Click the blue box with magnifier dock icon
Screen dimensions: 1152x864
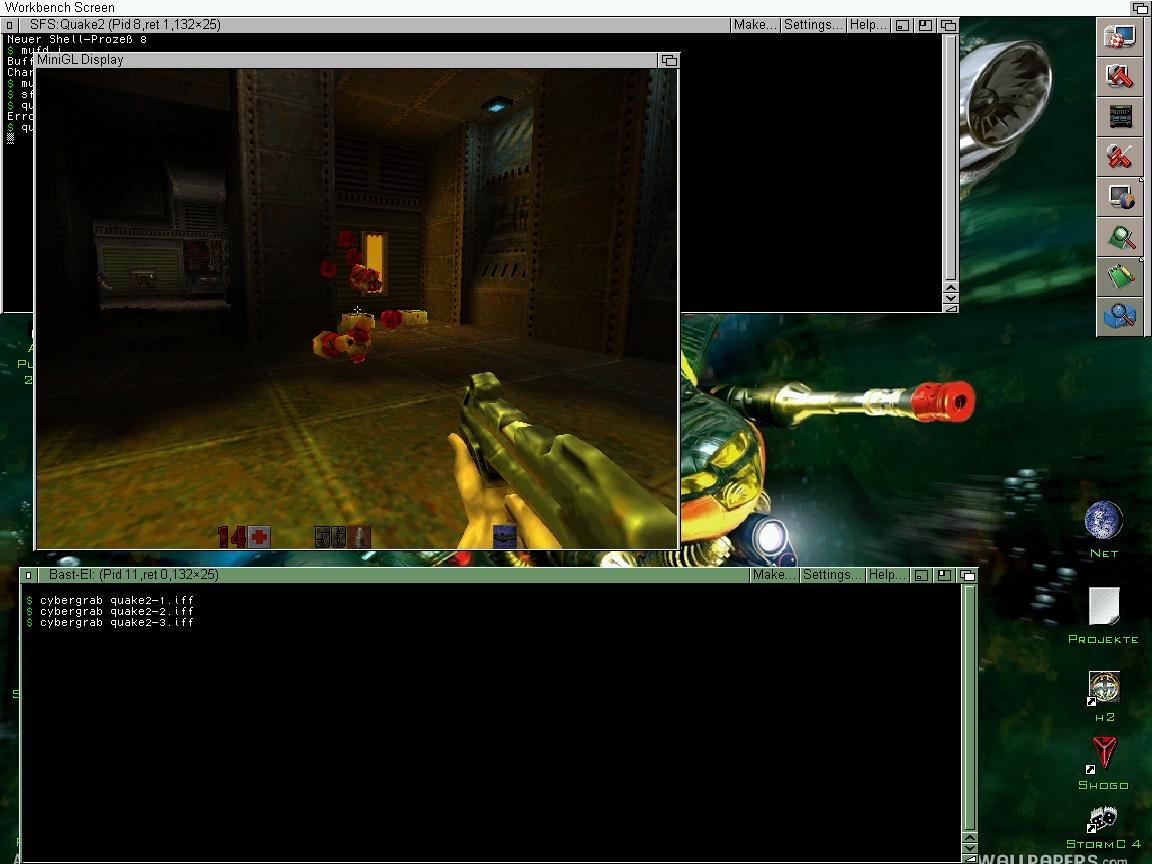click(1120, 316)
